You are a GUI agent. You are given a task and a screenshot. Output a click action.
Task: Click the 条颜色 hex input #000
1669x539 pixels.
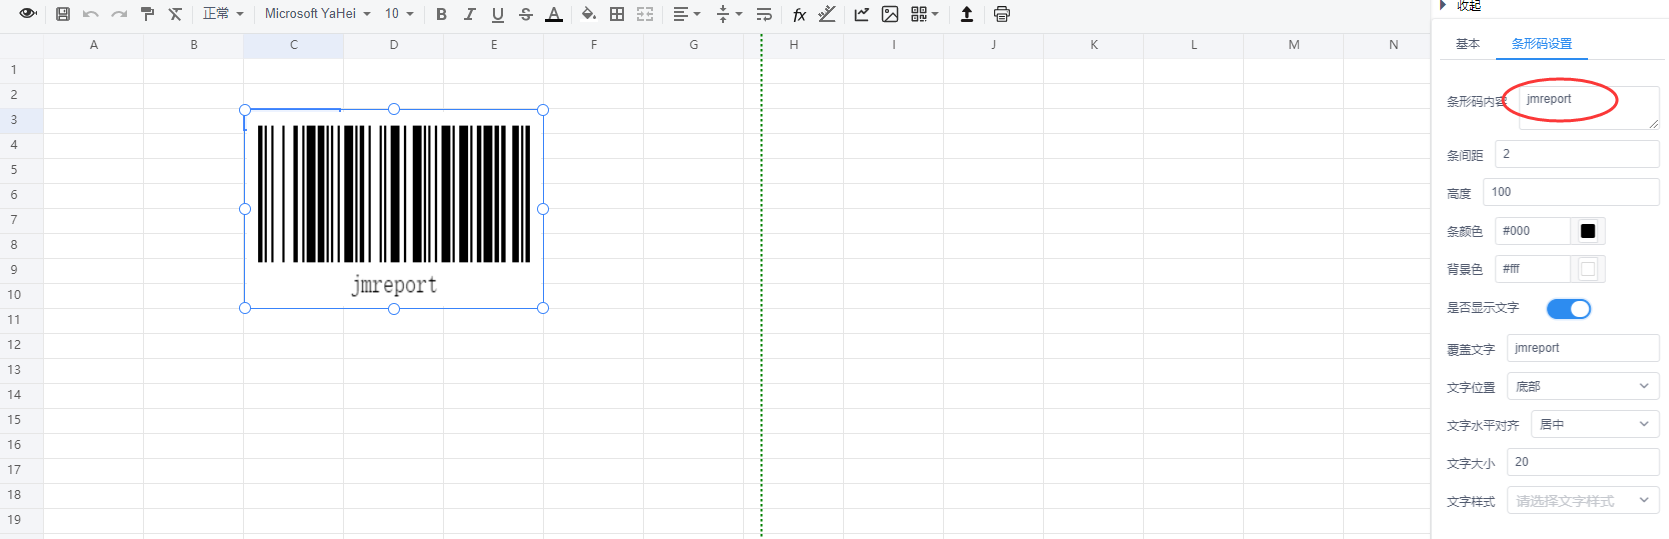[x=1533, y=231]
